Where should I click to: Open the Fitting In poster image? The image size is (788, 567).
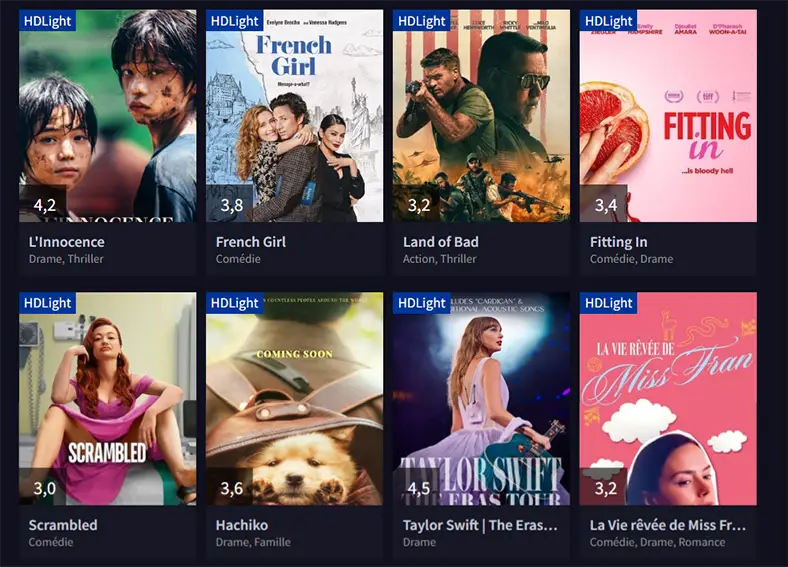click(x=668, y=116)
